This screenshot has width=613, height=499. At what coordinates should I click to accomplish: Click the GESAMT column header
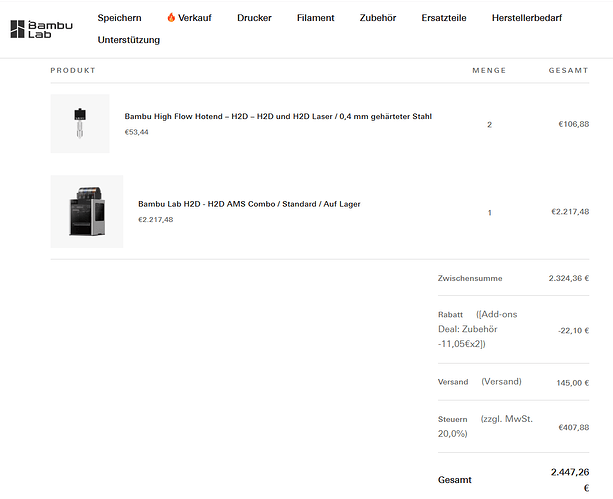[x=568, y=70]
